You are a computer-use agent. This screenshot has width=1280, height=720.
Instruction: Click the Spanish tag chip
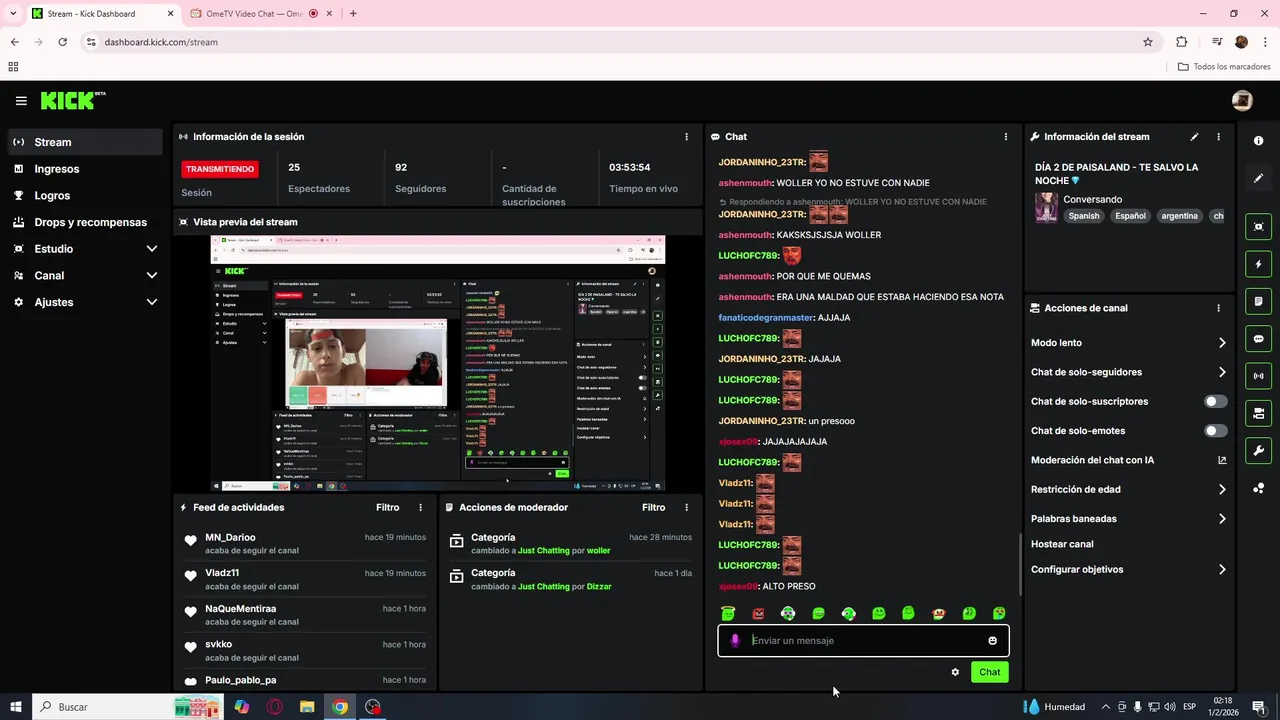(x=1083, y=216)
